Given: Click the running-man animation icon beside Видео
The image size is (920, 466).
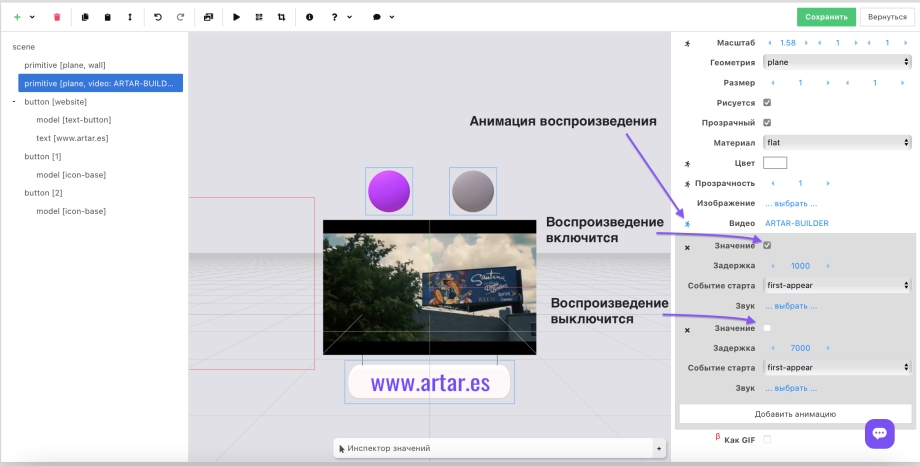Looking at the screenshot, I should pyautogui.click(x=687, y=223).
